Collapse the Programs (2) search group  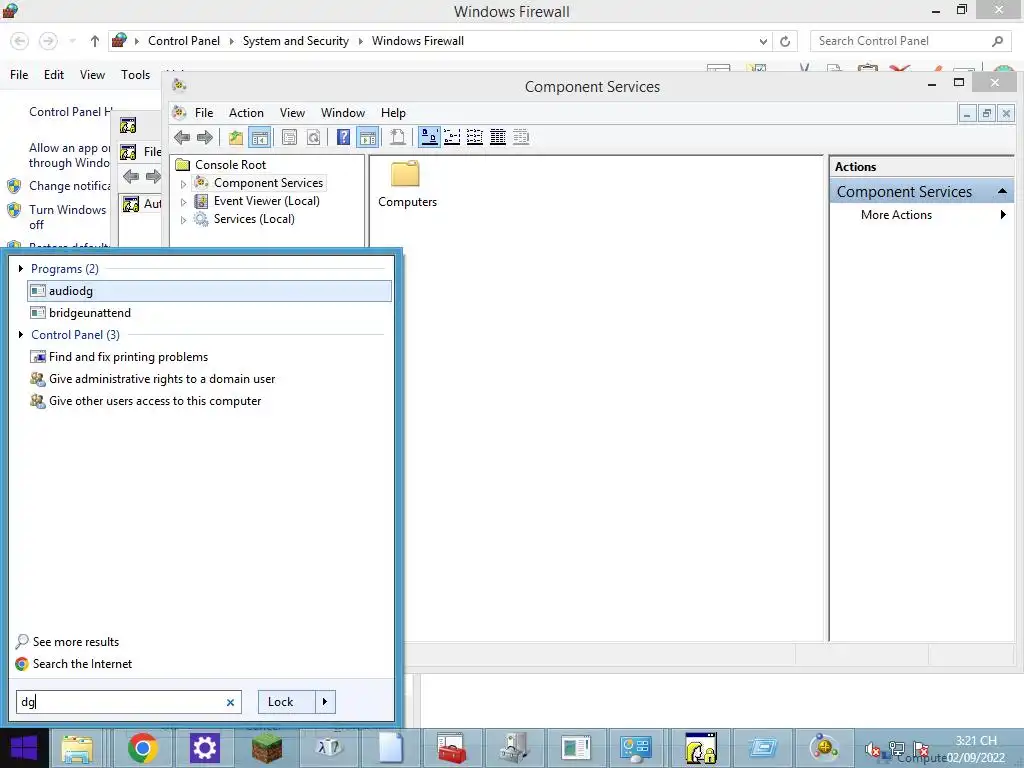(x=21, y=268)
